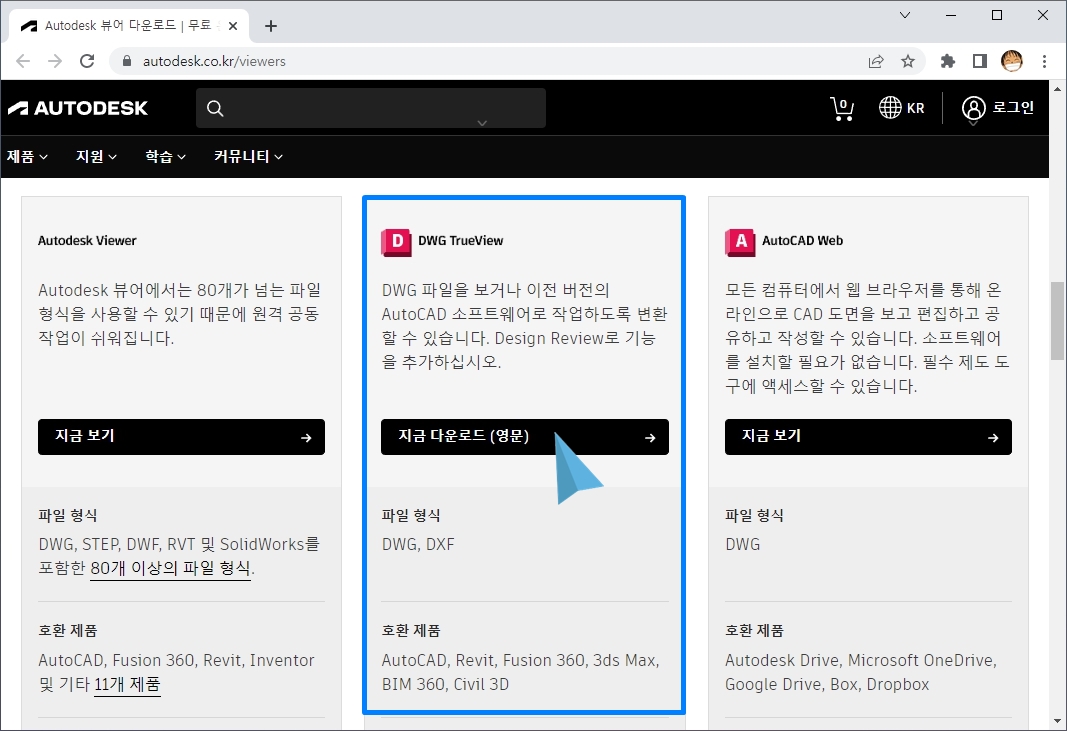Select the Autodesk 뷰어 다운로드 browser tab
Viewport: 1067px width, 731px height.
pos(129,26)
